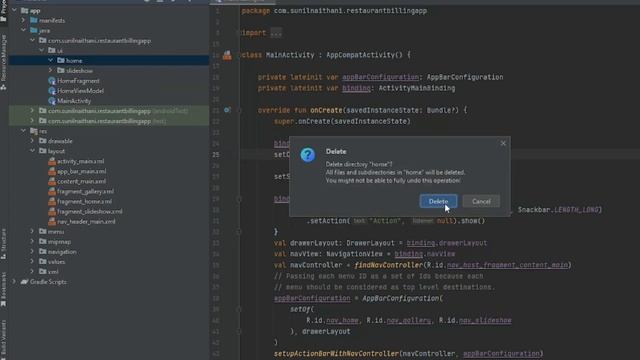Expand Gradle Scripts node
Screen dimensions: 640x360
(14, 282)
